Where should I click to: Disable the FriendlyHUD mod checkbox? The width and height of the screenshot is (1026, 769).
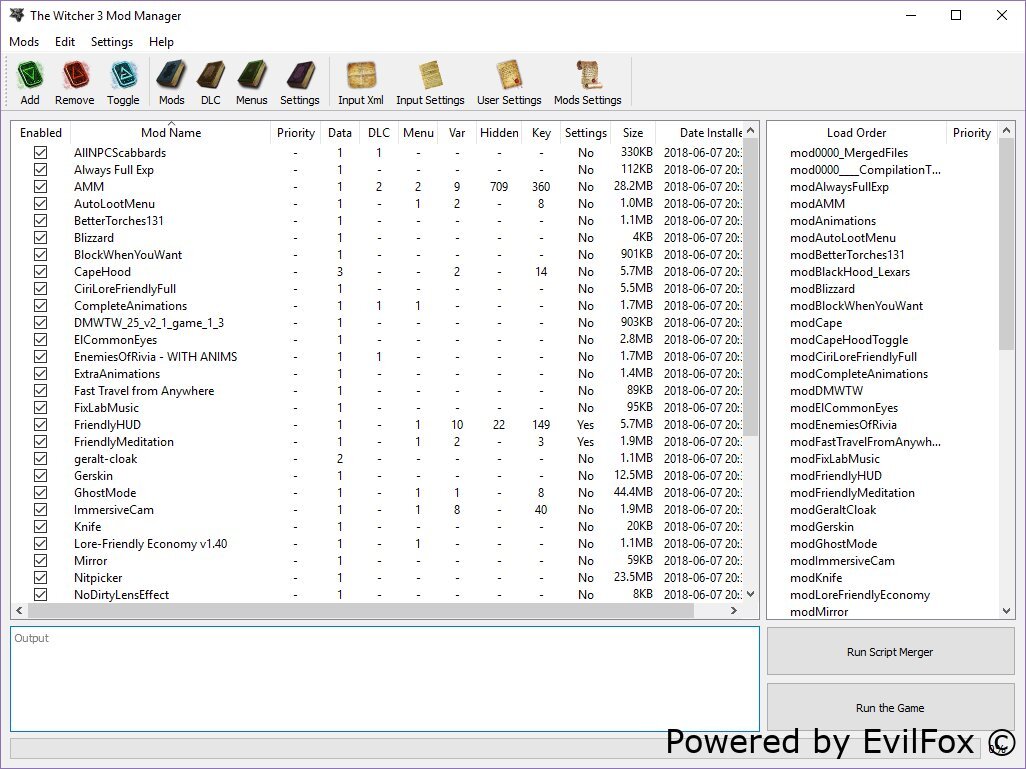[41, 425]
